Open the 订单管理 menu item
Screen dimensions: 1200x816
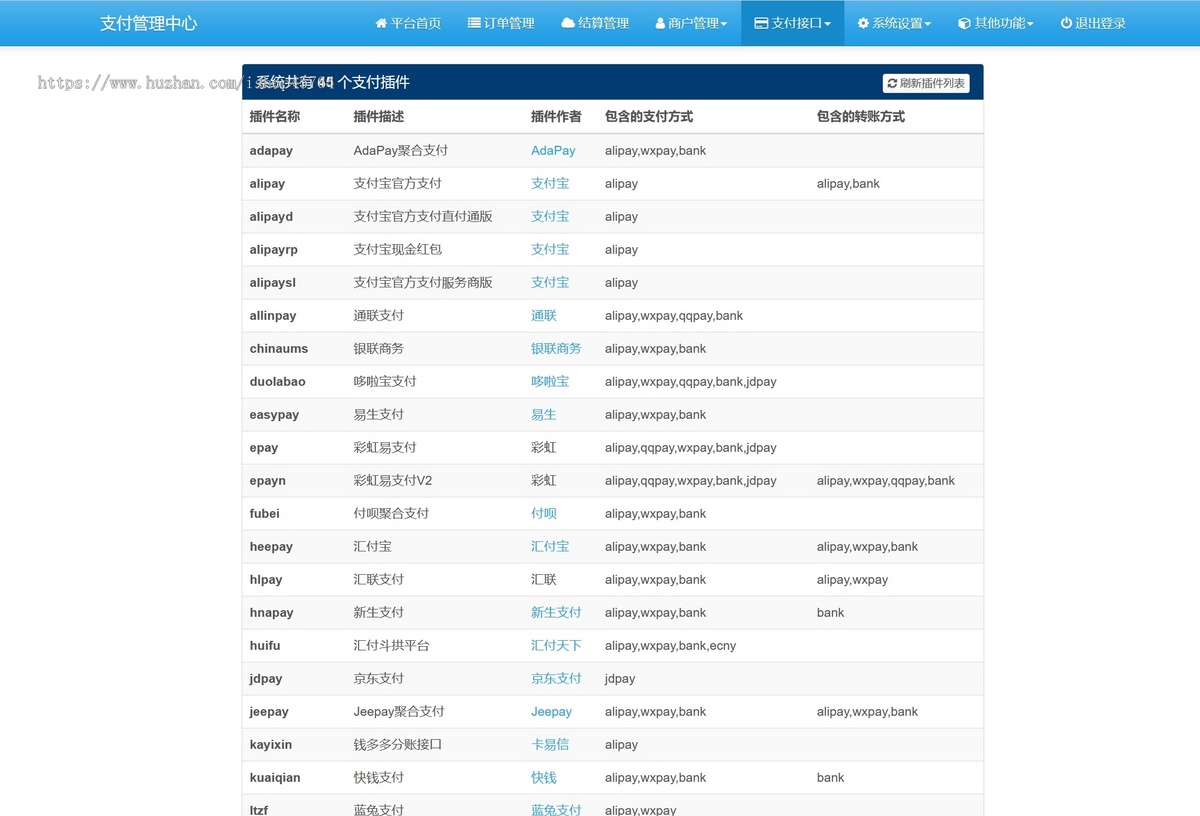[x=501, y=23]
